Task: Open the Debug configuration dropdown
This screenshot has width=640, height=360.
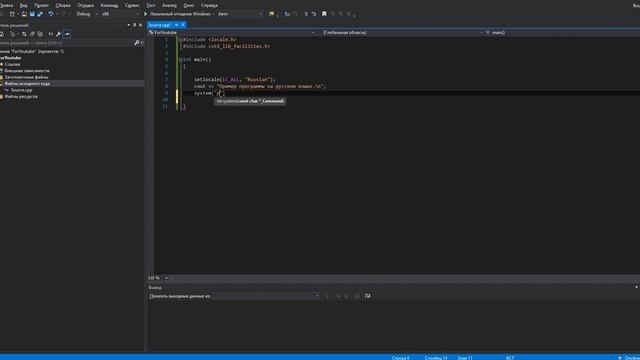Action: pos(87,14)
